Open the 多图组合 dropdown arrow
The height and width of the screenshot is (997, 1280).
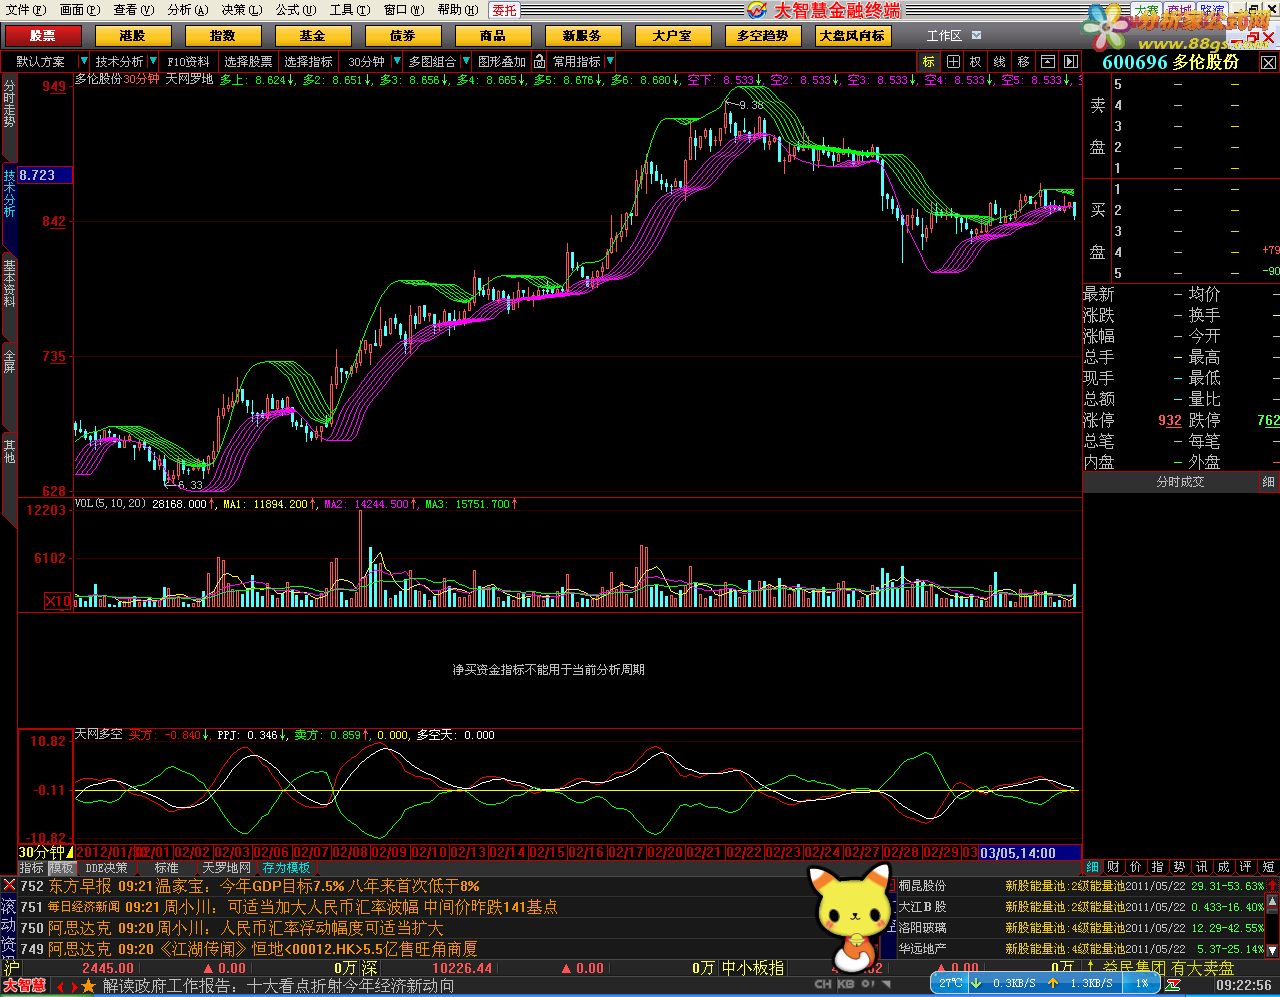(465, 61)
